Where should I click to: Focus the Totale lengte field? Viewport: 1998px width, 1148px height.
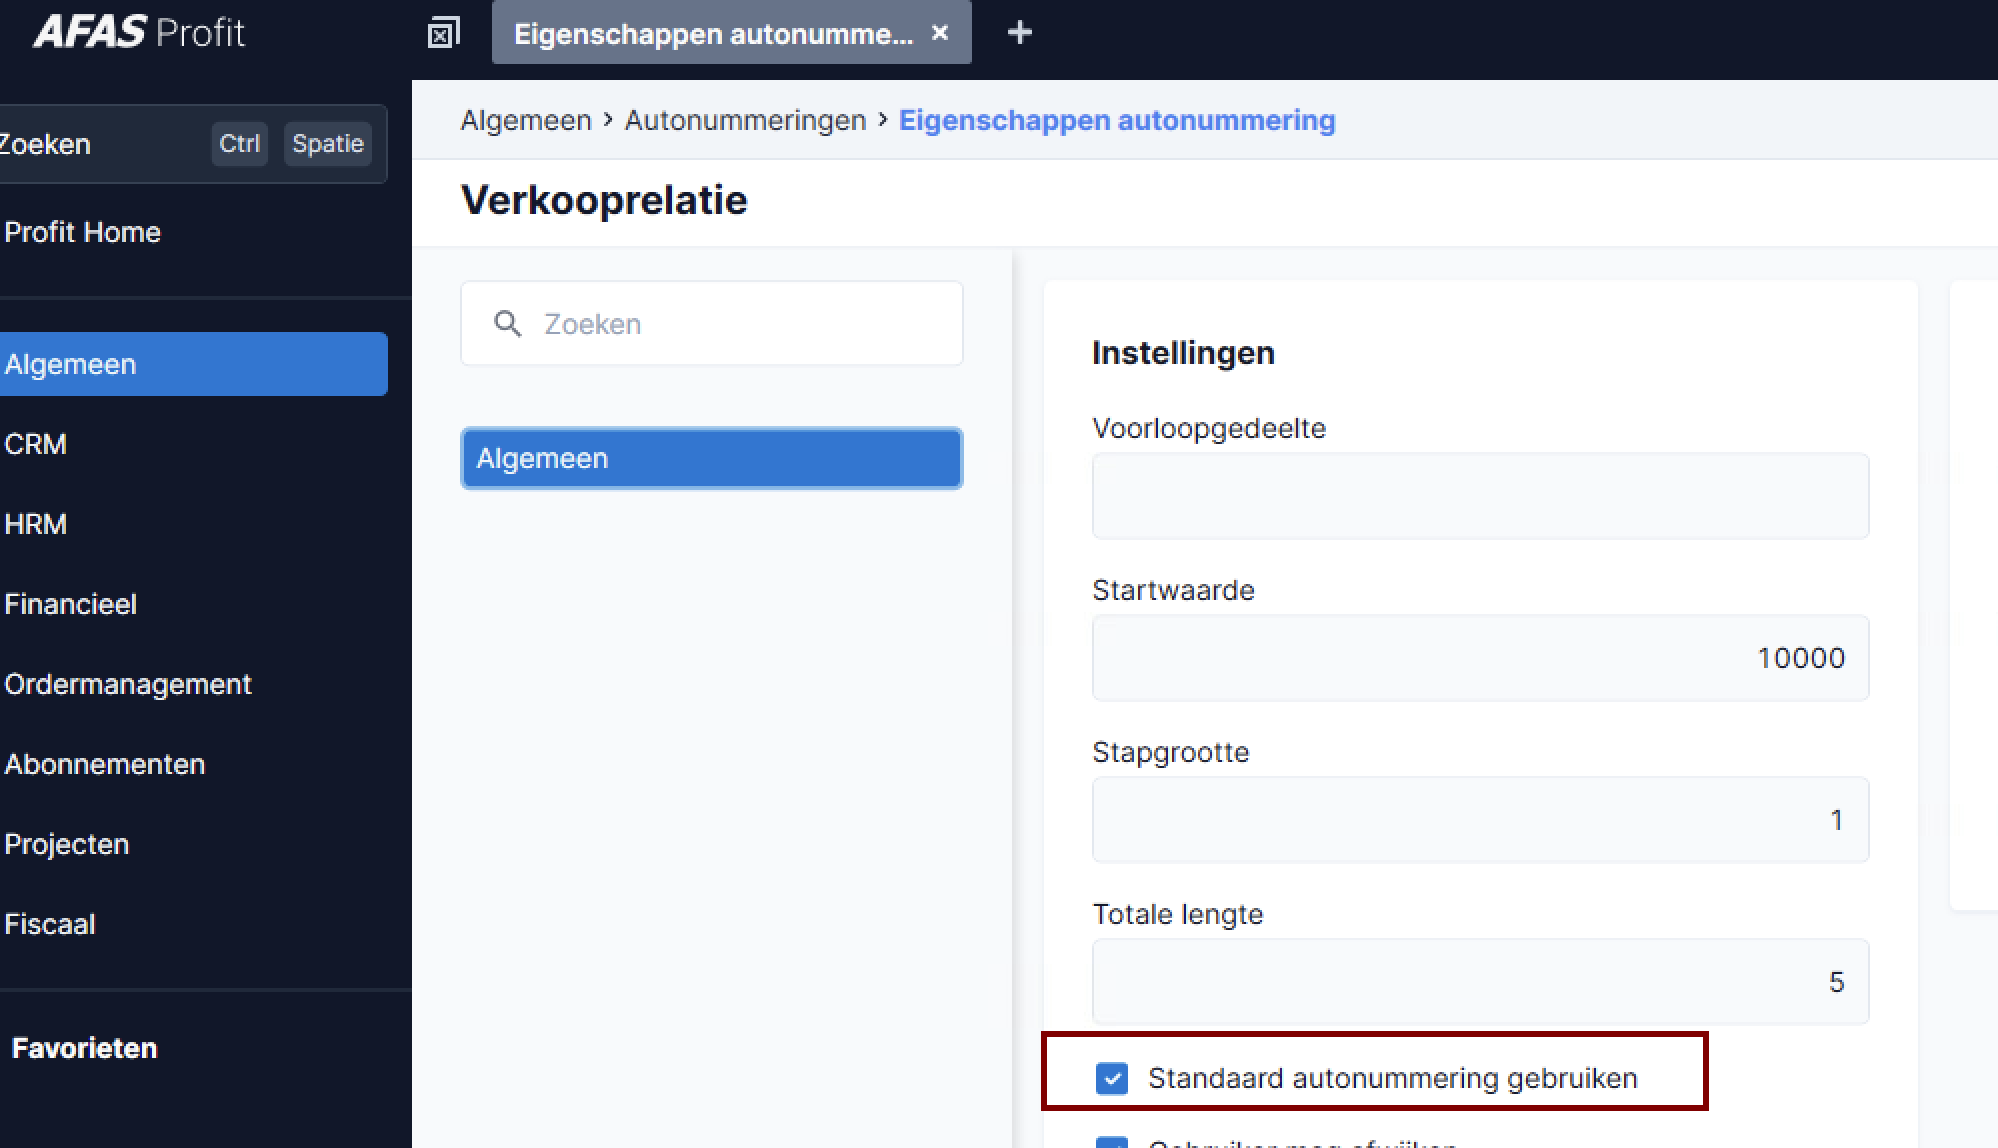tap(1480, 982)
